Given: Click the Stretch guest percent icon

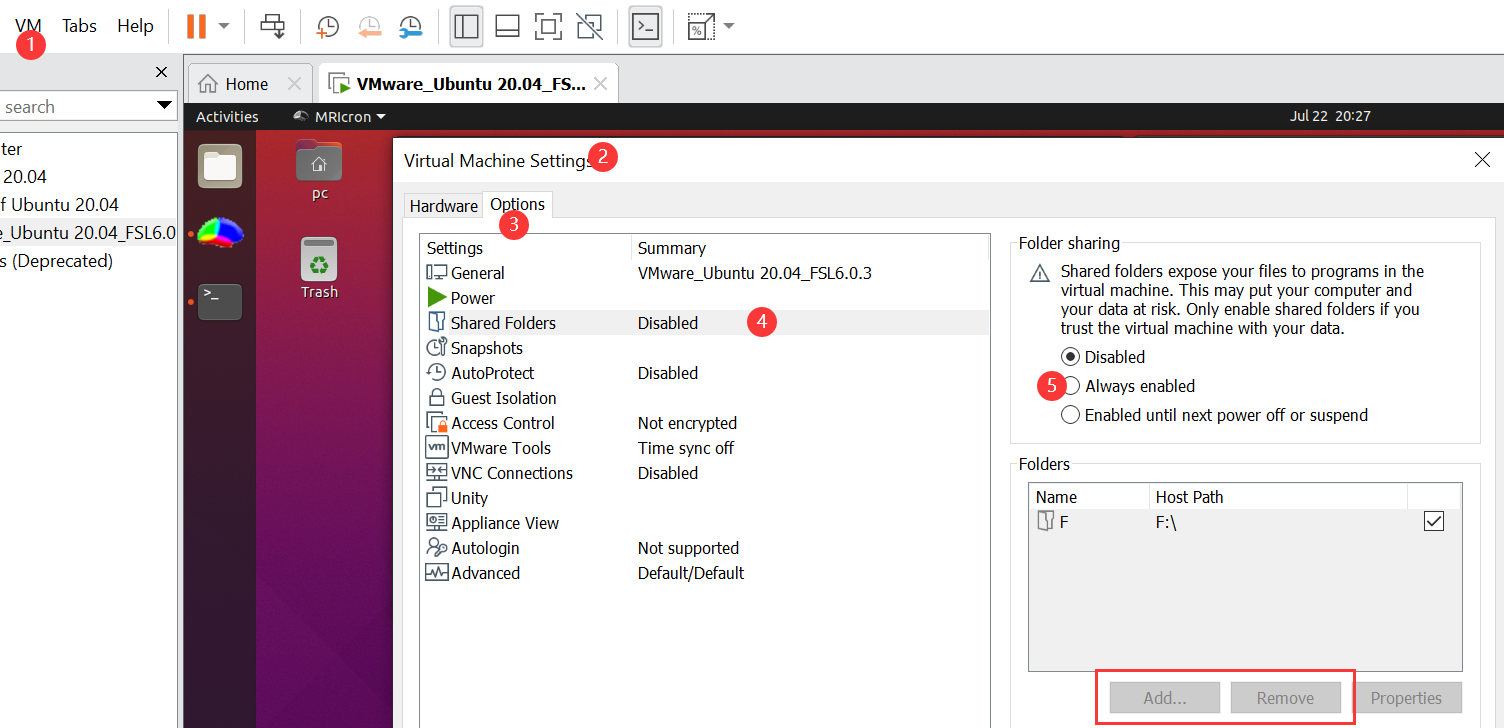Looking at the screenshot, I should coord(701,27).
